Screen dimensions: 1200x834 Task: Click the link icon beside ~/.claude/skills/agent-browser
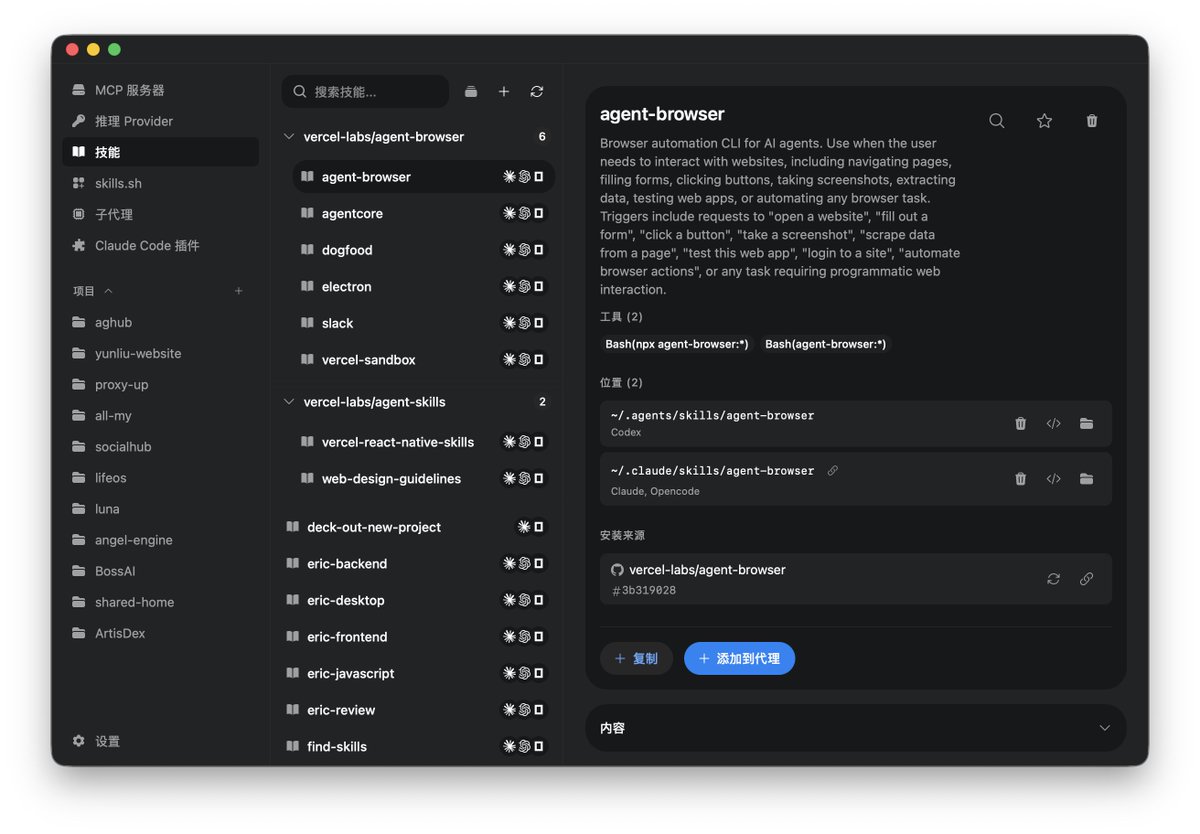click(833, 470)
